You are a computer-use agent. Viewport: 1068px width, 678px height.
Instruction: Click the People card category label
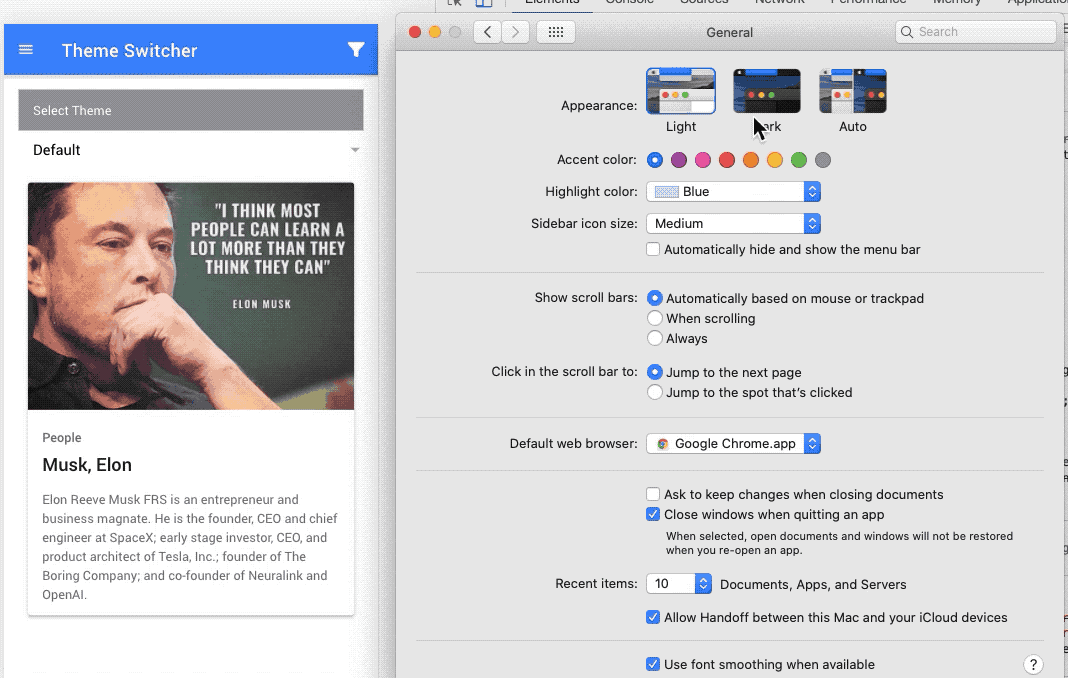pos(61,437)
